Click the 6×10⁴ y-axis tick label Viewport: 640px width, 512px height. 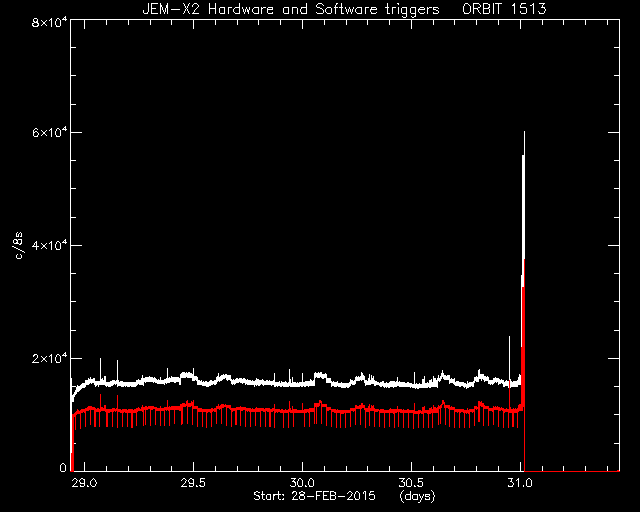(49, 133)
